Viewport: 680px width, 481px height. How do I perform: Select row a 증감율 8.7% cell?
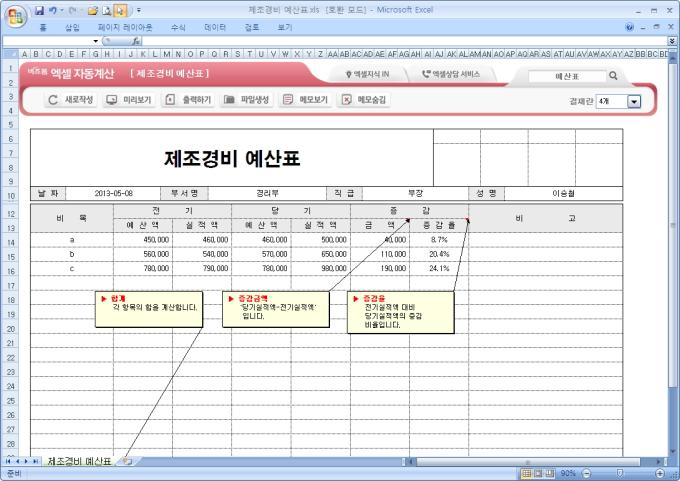[x=439, y=240]
